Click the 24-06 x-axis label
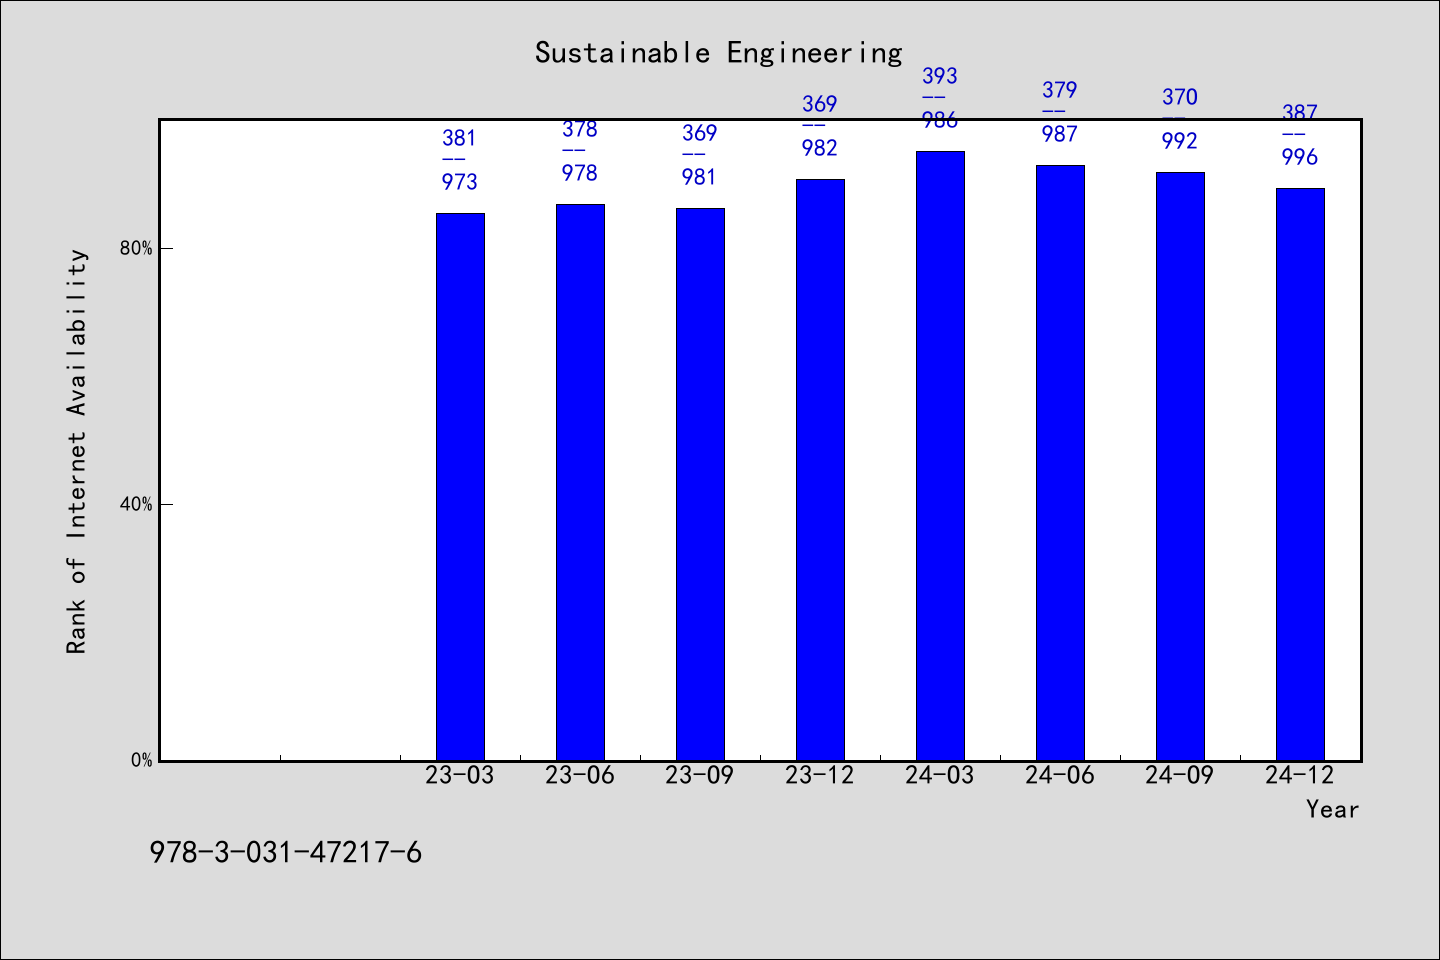Image resolution: width=1440 pixels, height=960 pixels. pos(1060,775)
